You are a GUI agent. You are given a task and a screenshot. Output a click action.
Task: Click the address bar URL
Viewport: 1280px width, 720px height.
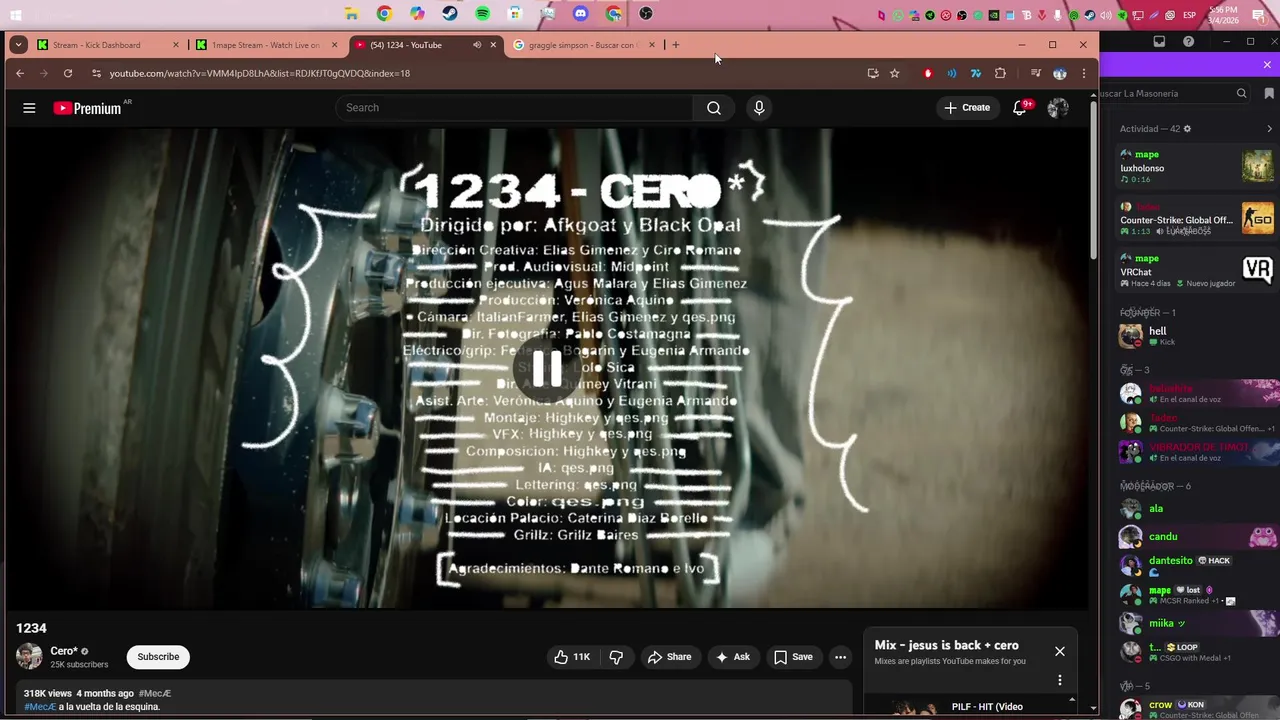260,73
